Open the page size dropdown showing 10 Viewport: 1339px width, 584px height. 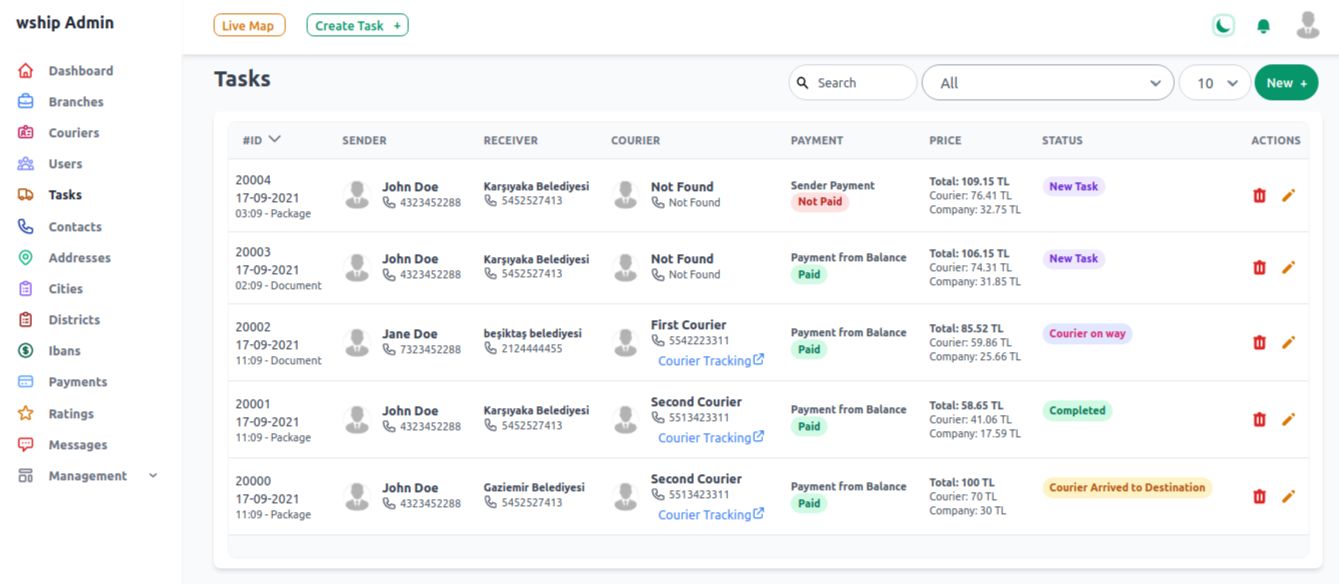(x=1214, y=83)
